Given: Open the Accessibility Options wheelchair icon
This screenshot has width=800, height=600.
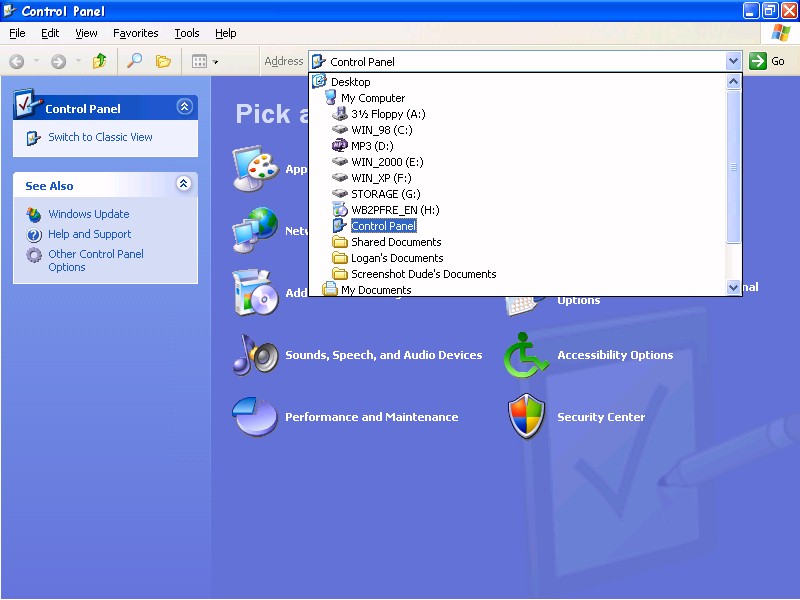Looking at the screenshot, I should [526, 355].
